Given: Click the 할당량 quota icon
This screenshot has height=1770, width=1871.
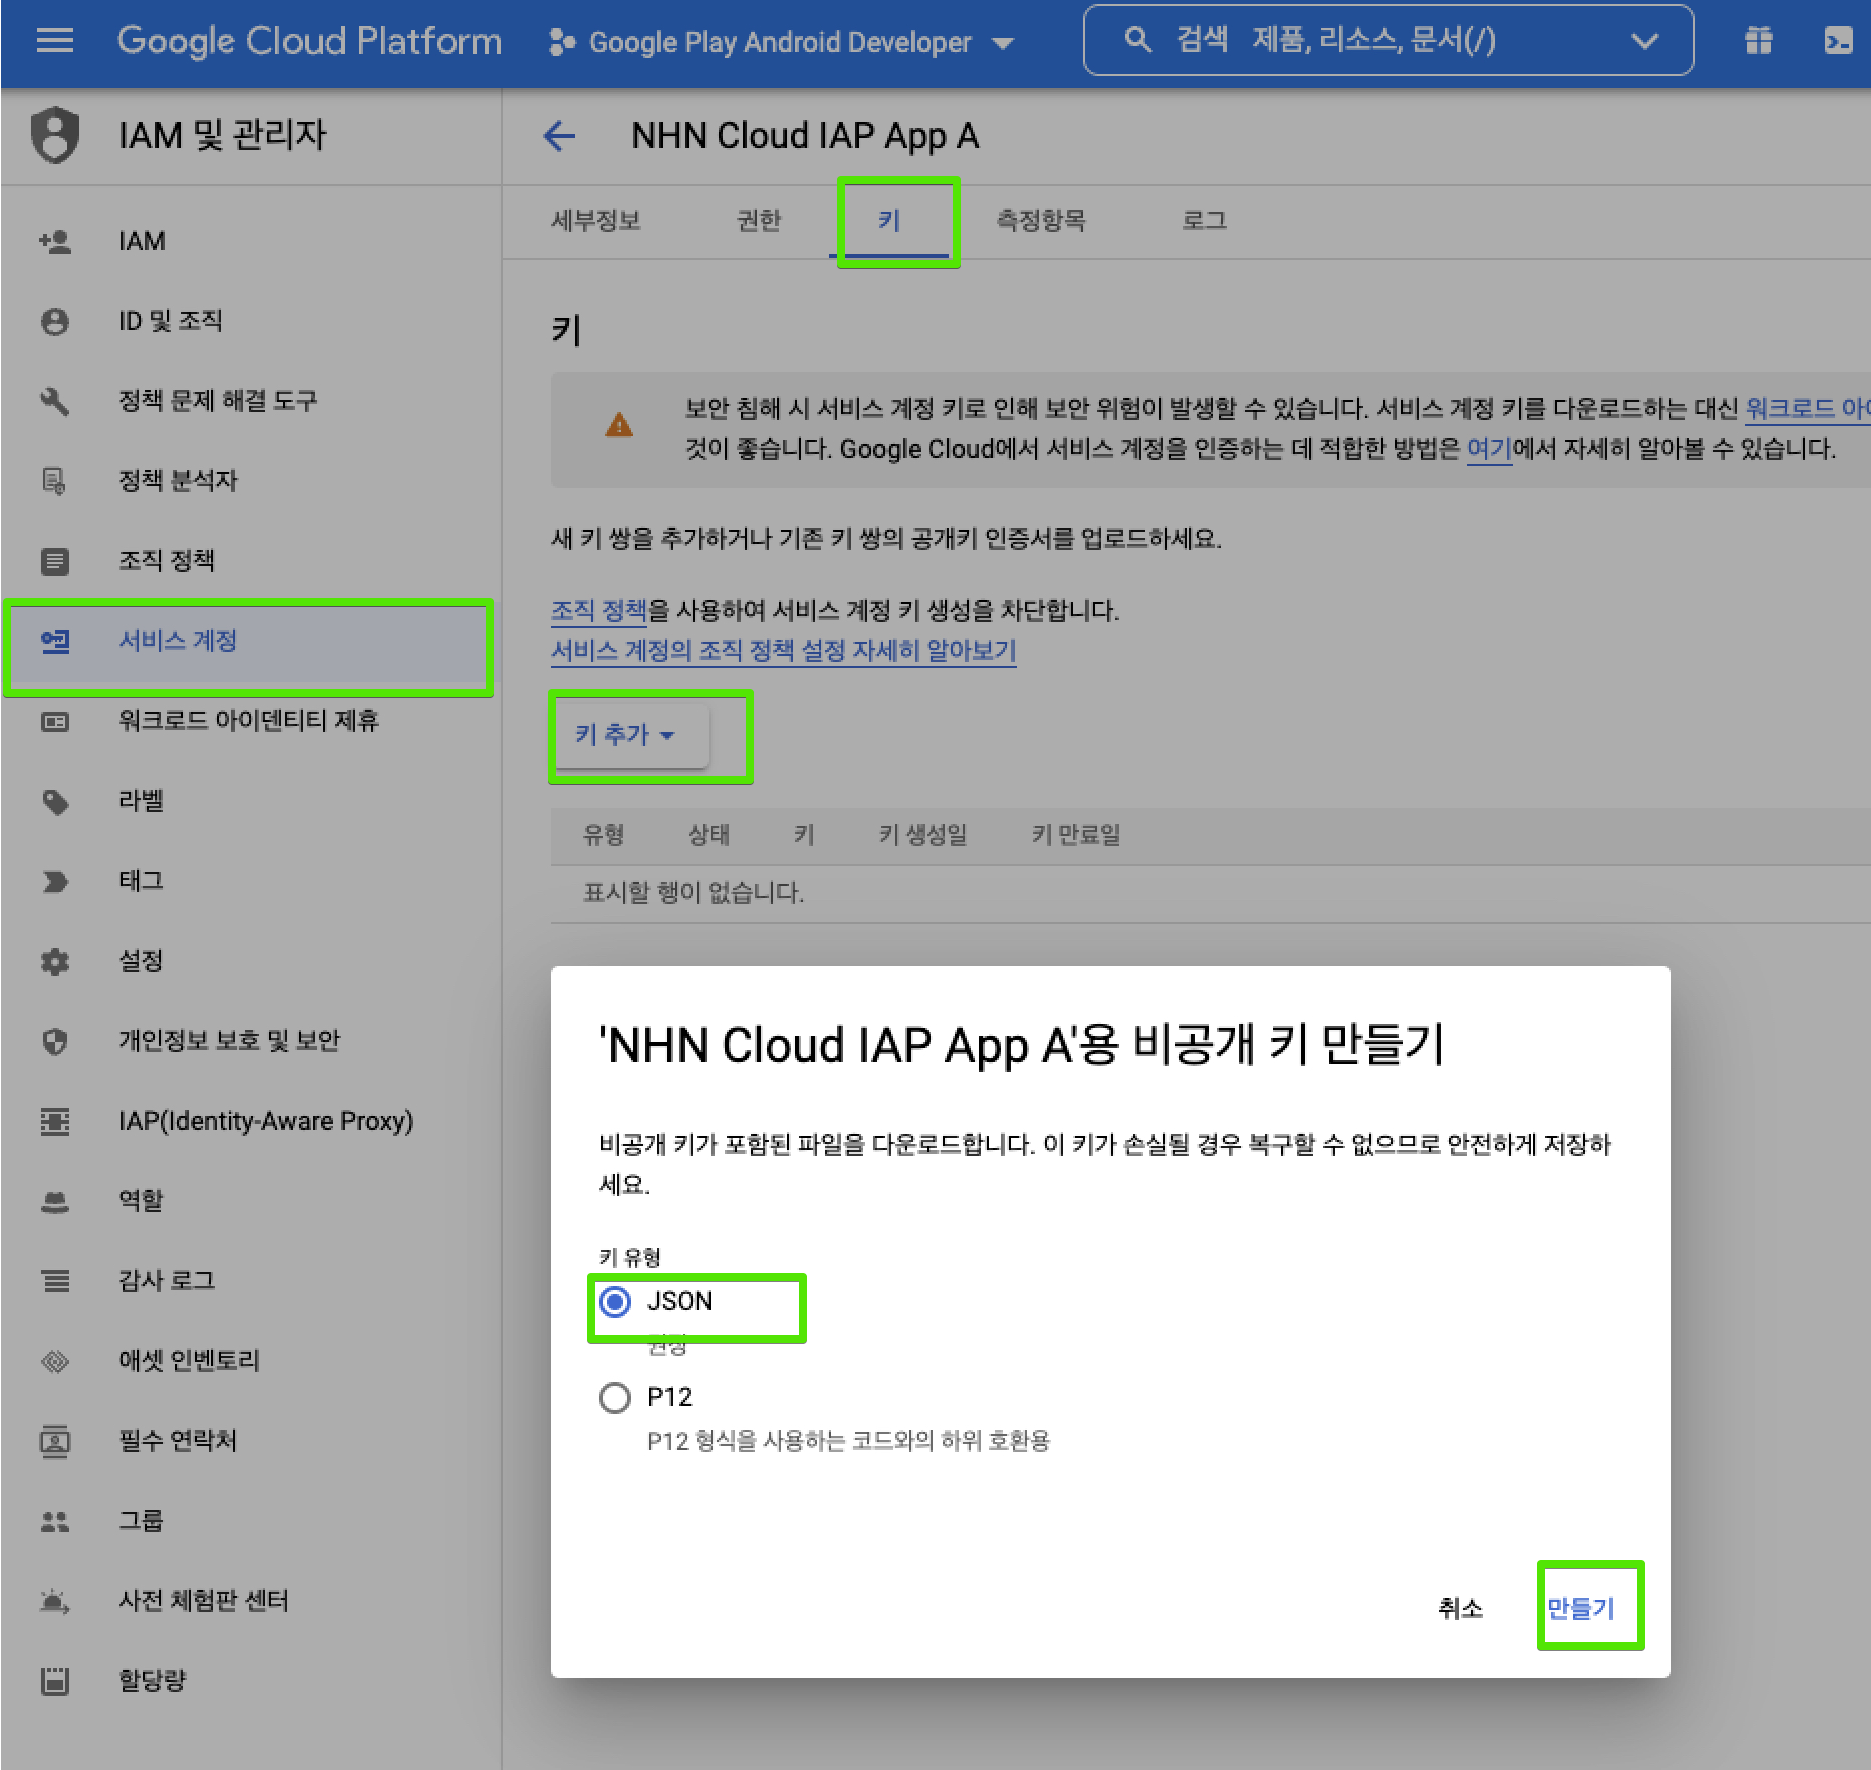Looking at the screenshot, I should coord(55,1681).
